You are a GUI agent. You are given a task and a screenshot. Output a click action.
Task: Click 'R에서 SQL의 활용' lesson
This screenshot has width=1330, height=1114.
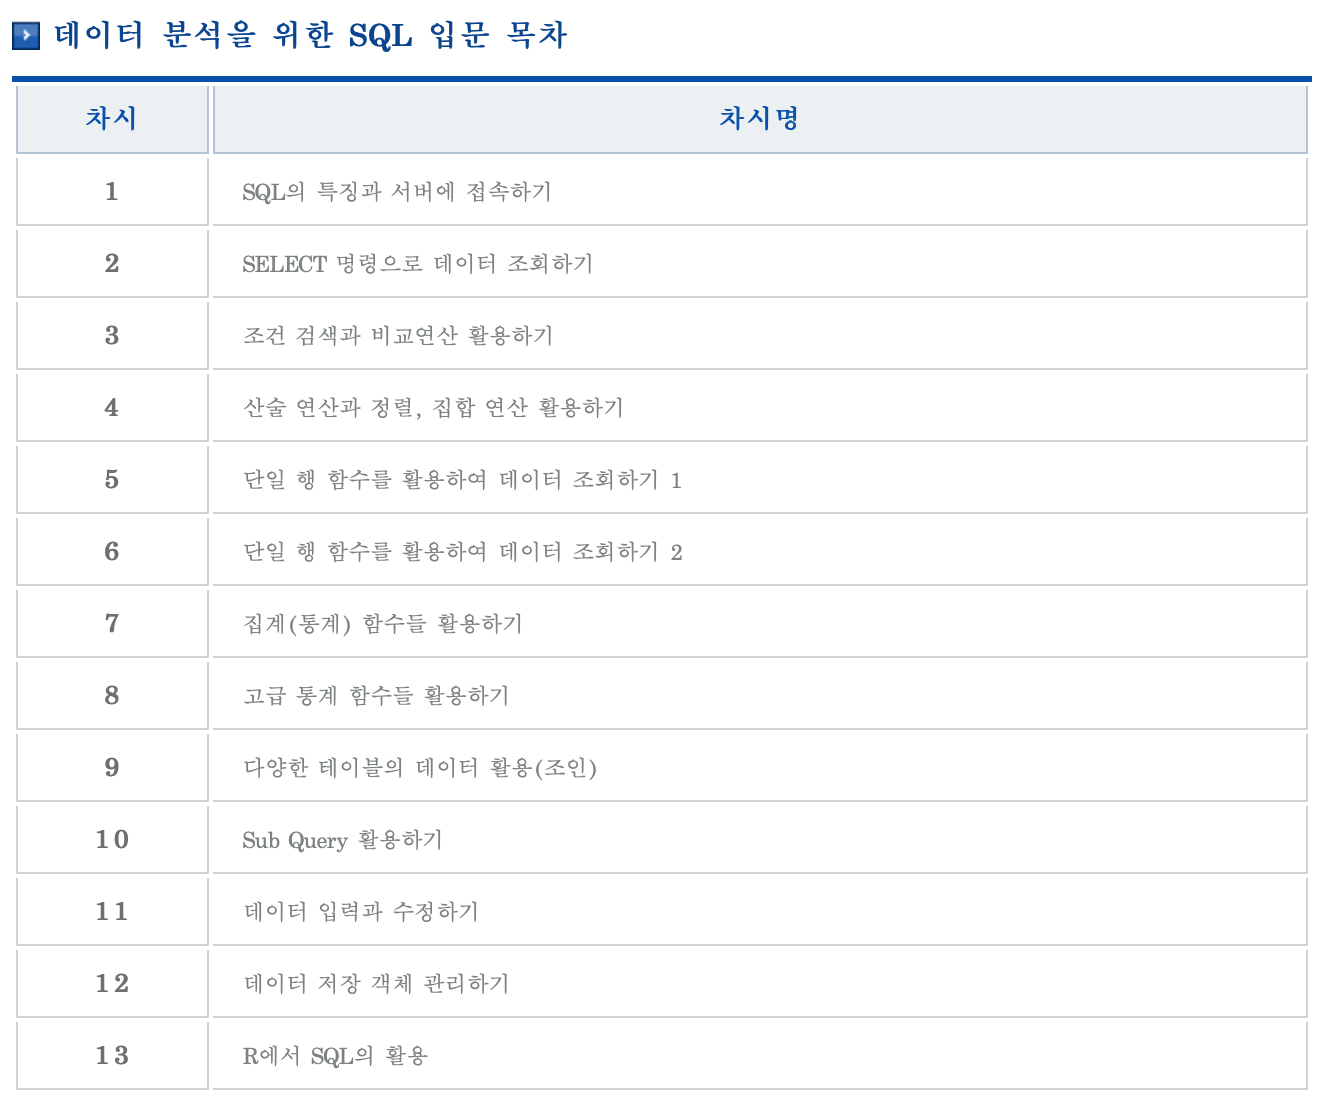tap(335, 1056)
